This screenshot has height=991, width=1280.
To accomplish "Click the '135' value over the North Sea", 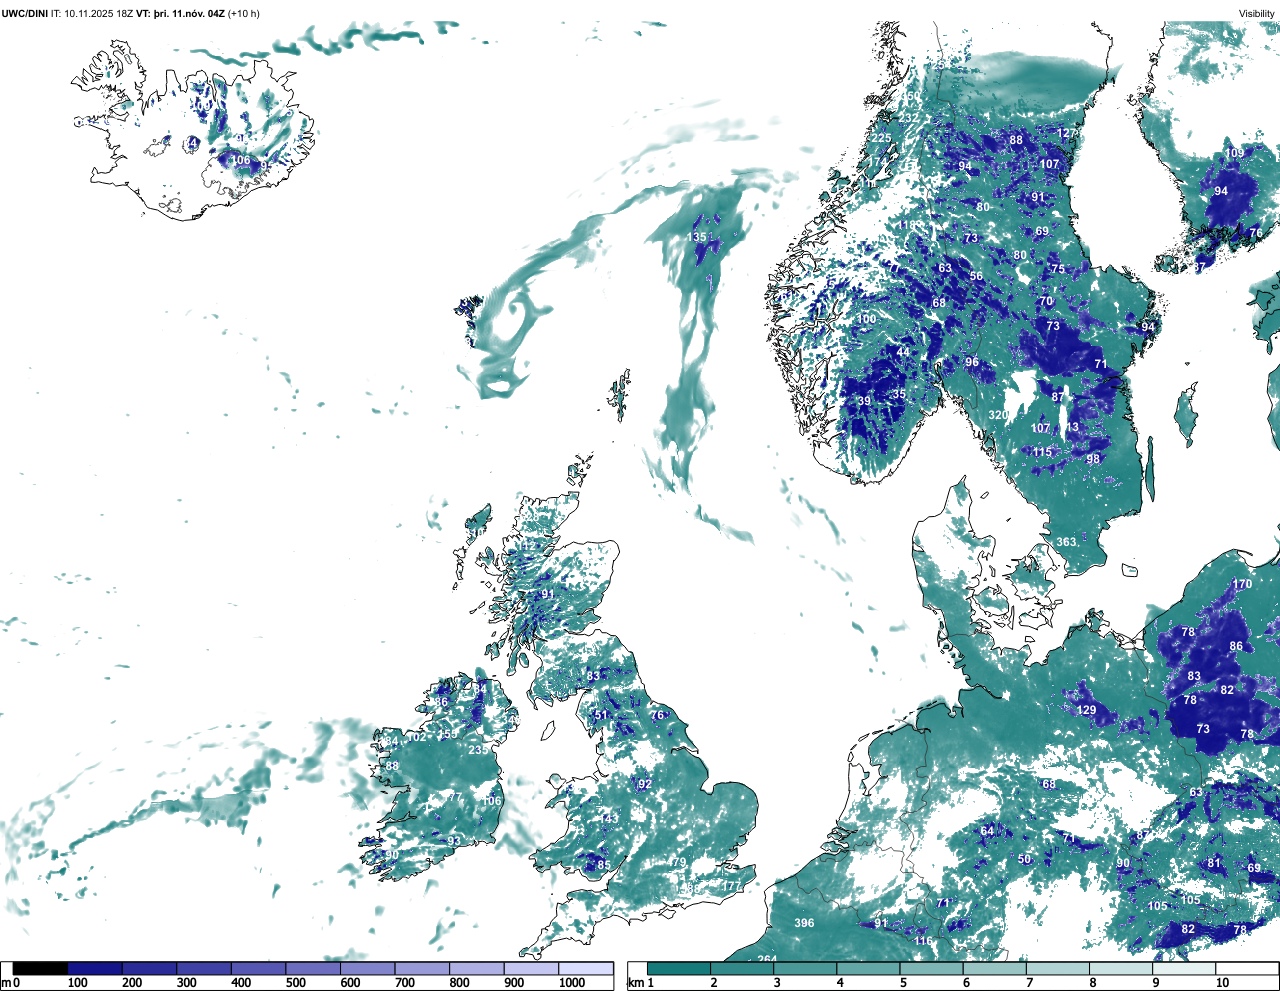I will pos(696,238).
